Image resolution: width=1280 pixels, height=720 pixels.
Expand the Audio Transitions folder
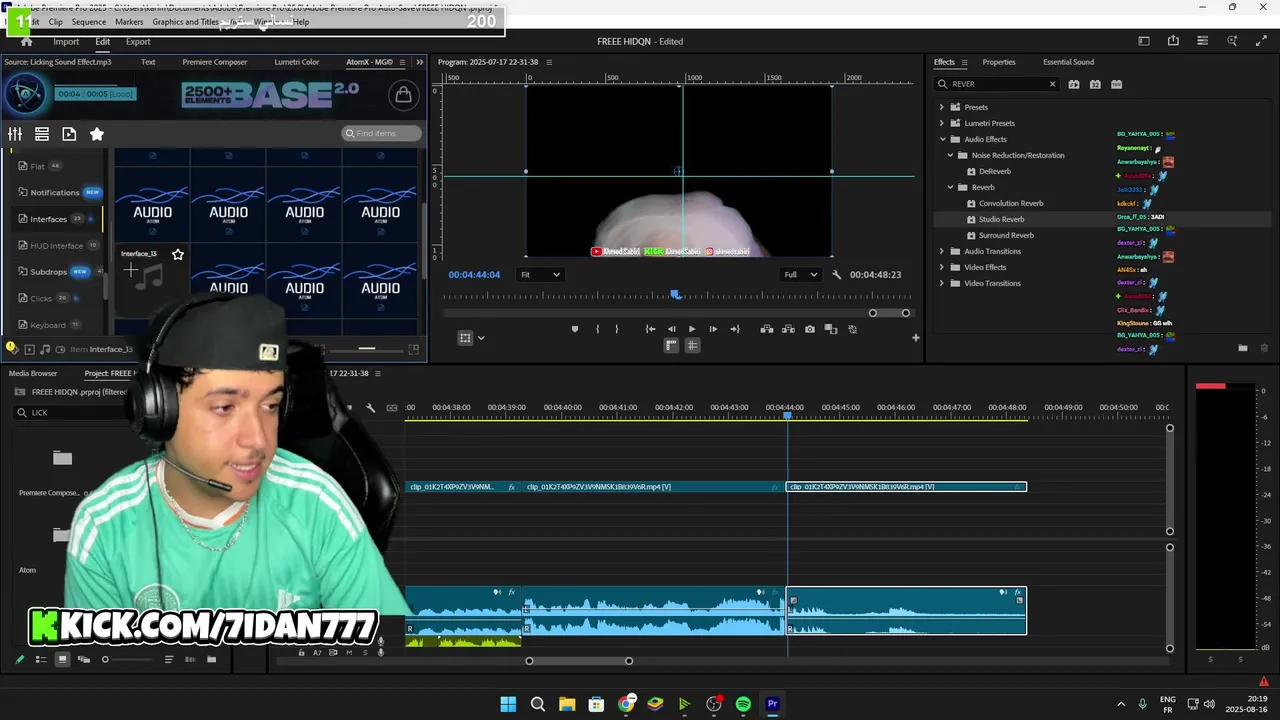[x=941, y=251]
